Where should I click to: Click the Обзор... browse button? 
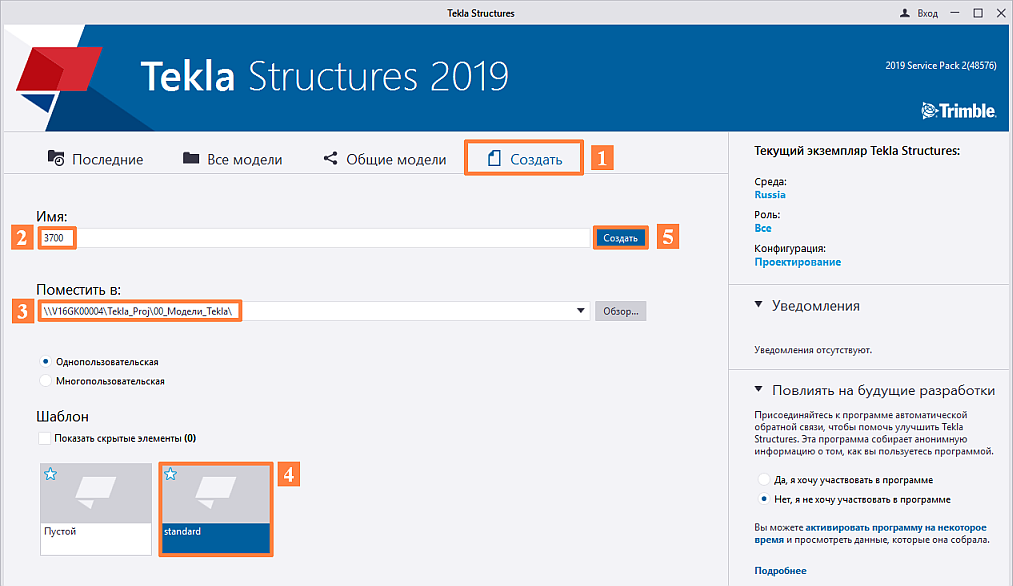tap(620, 311)
